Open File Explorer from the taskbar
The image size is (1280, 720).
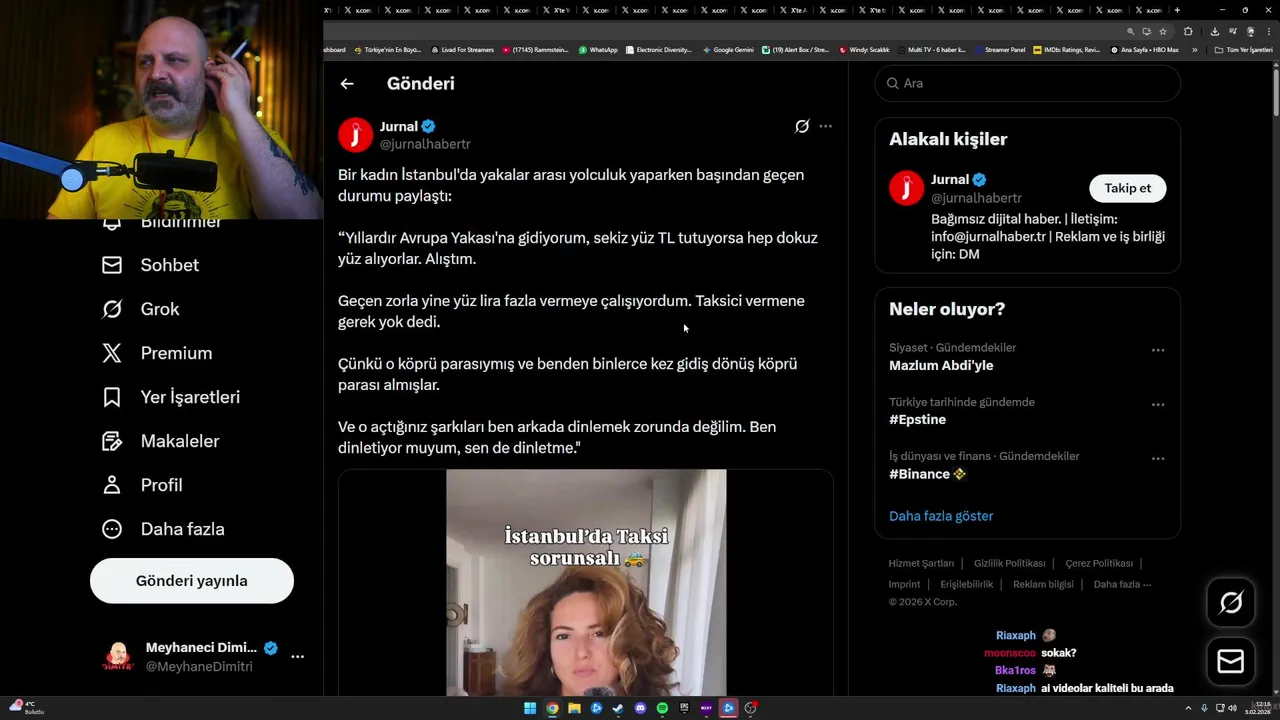[574, 708]
